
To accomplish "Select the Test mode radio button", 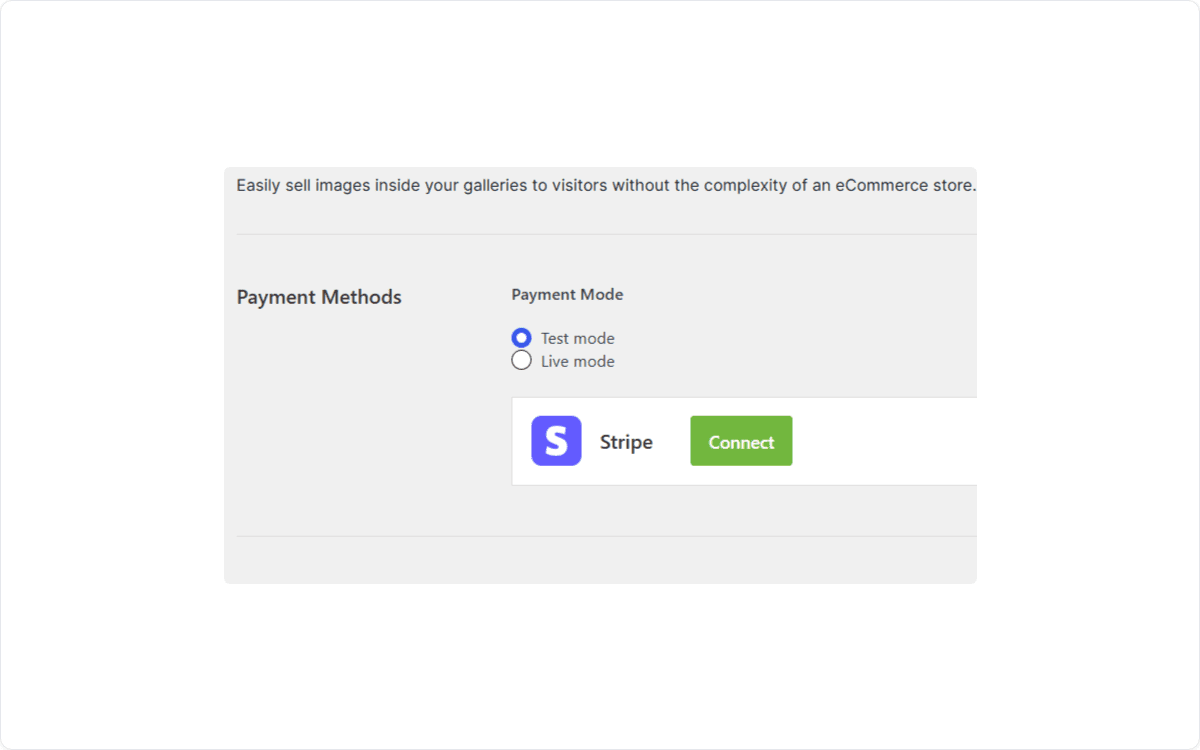I will click(521, 338).
